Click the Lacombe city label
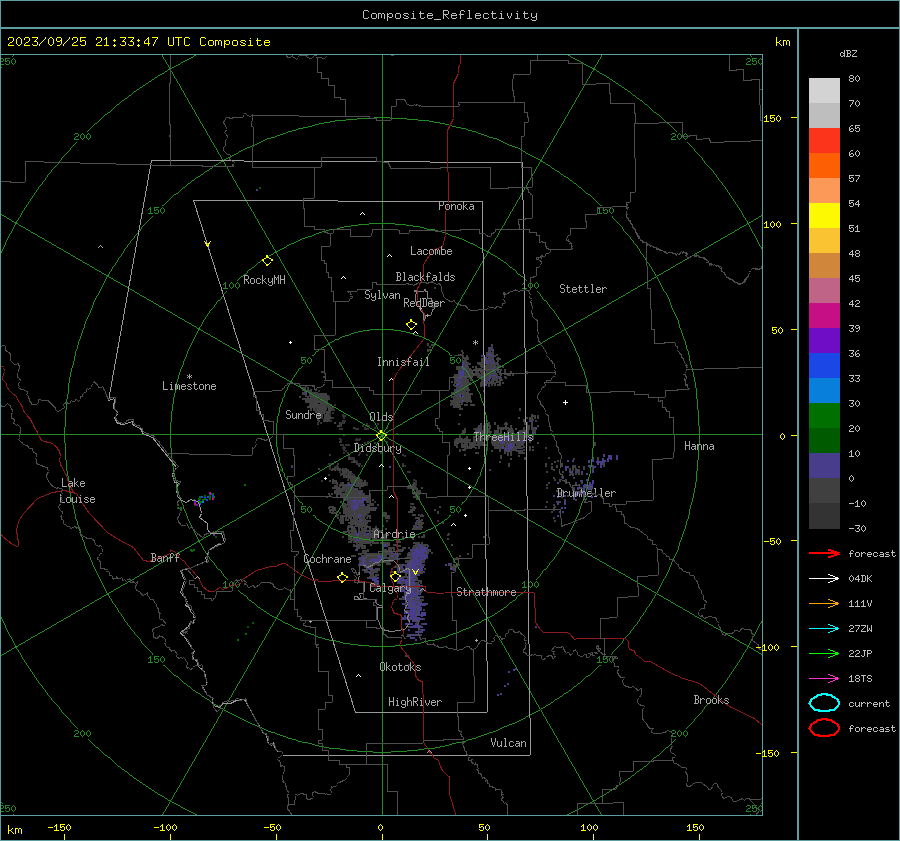Image resolution: width=900 pixels, height=841 pixels. click(x=431, y=251)
